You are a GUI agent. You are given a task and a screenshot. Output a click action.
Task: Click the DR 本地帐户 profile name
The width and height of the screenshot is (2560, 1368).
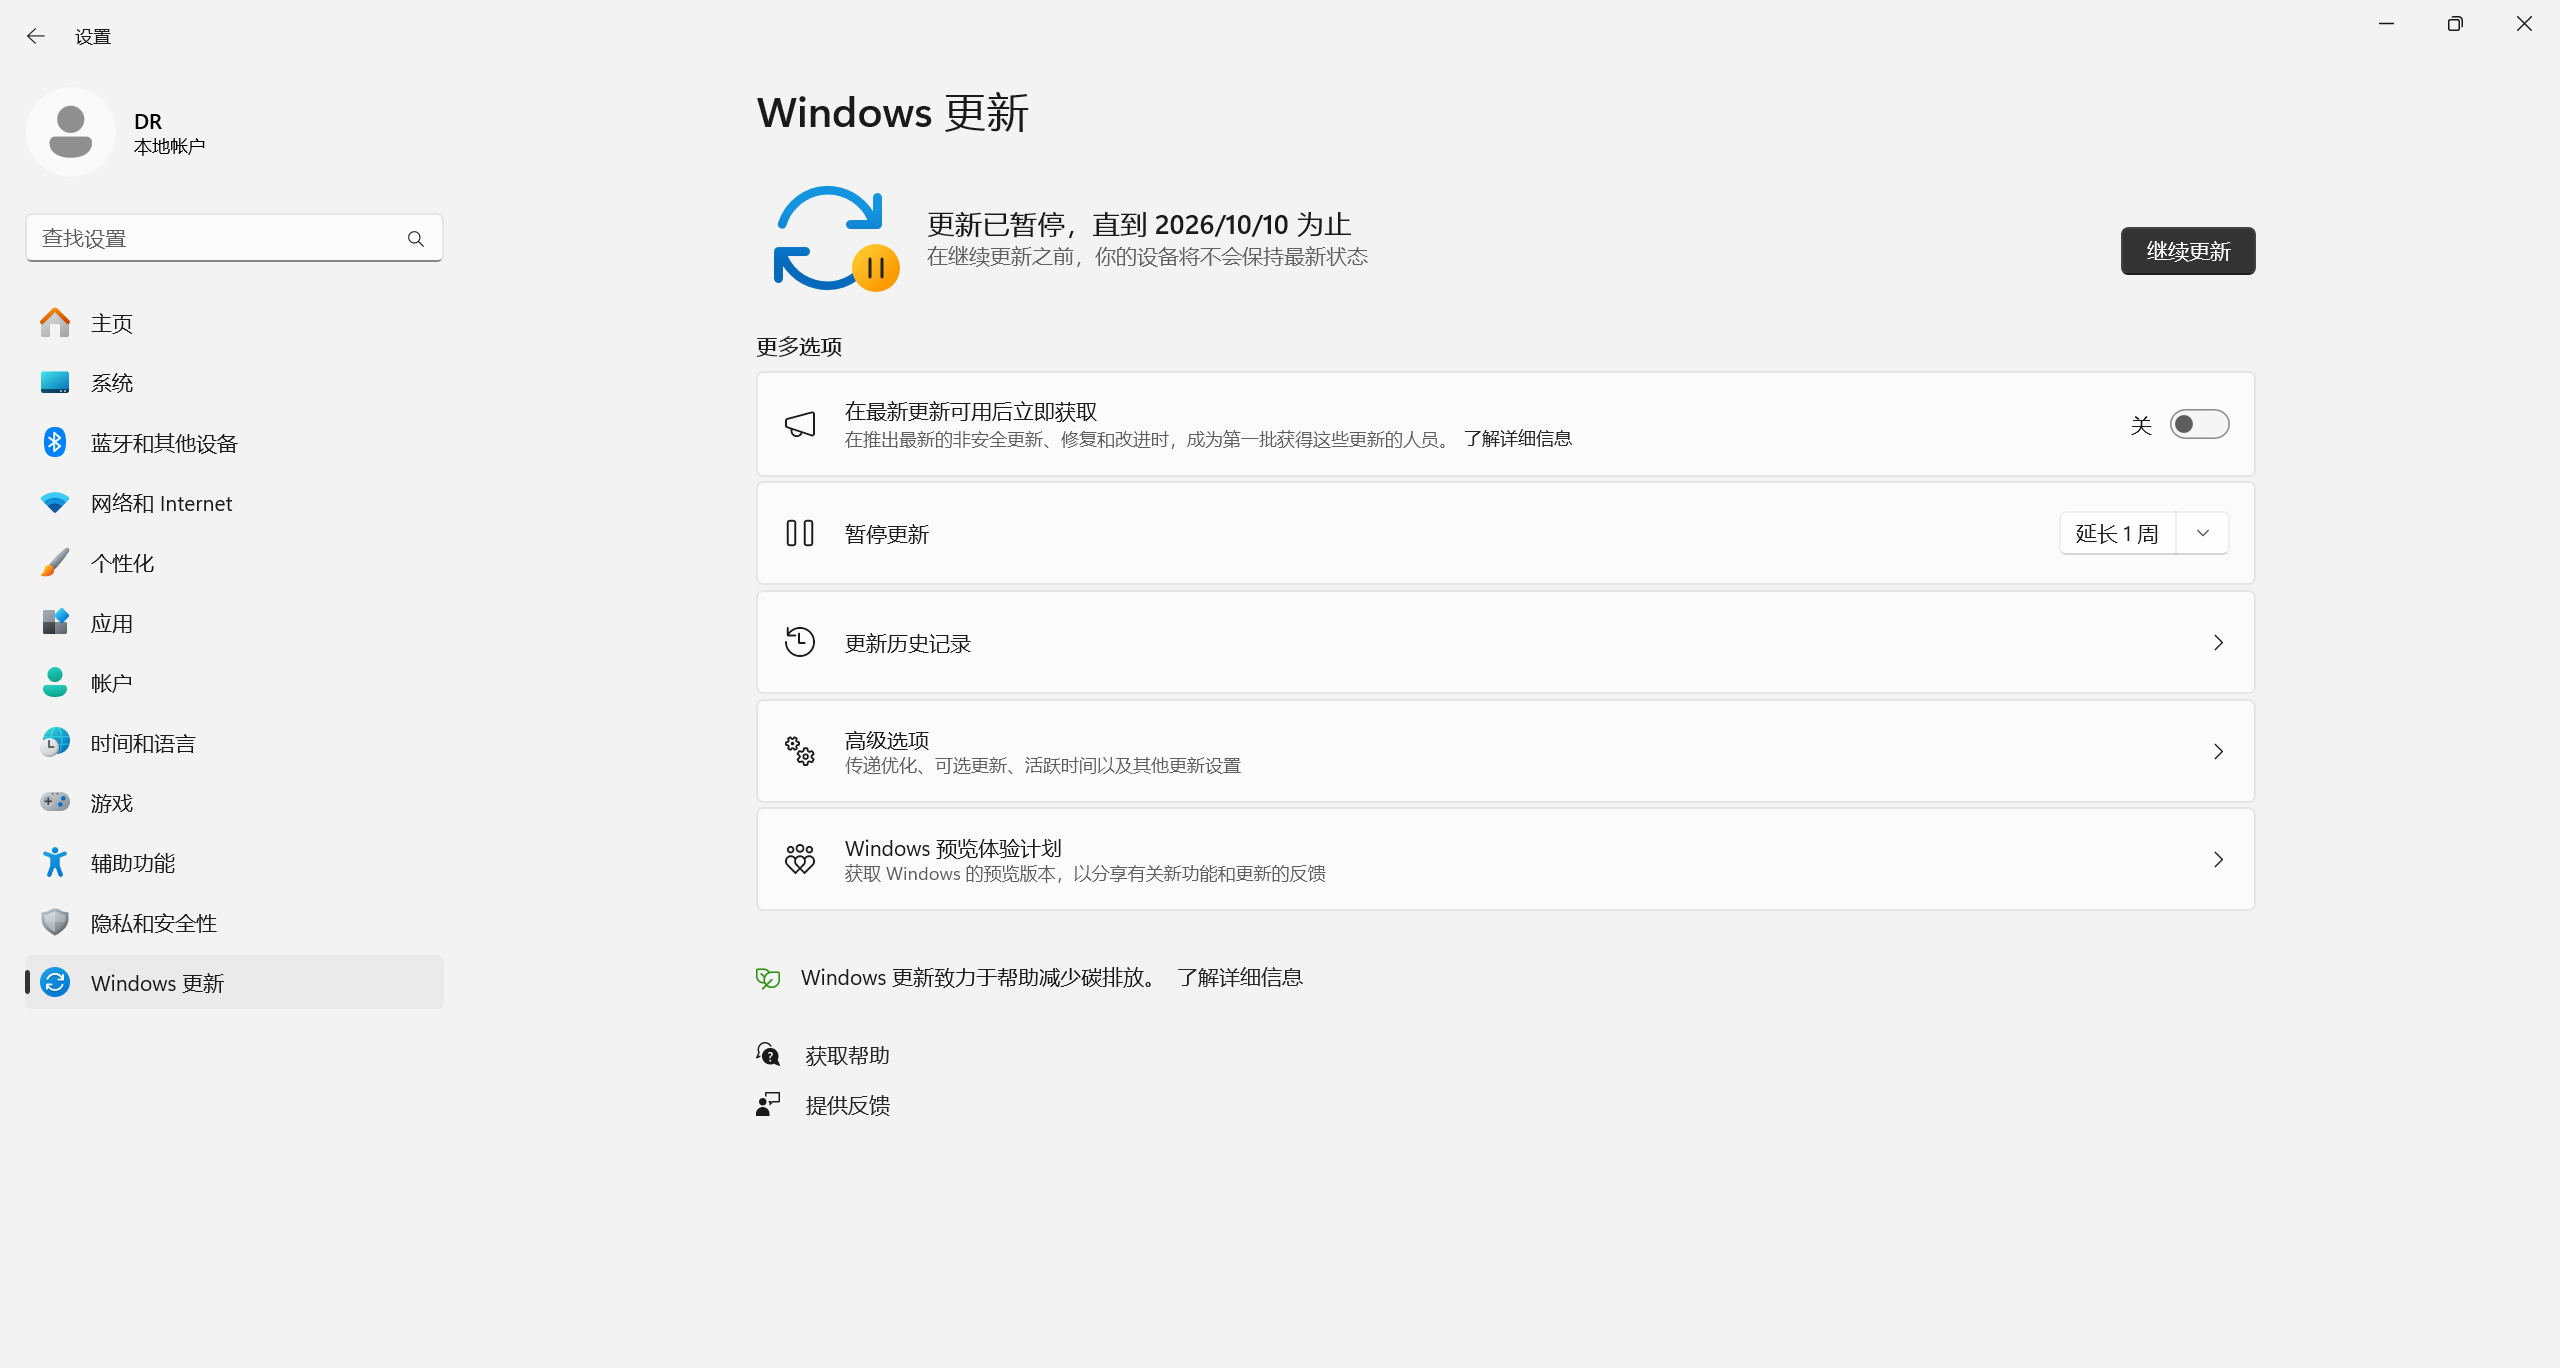(169, 133)
